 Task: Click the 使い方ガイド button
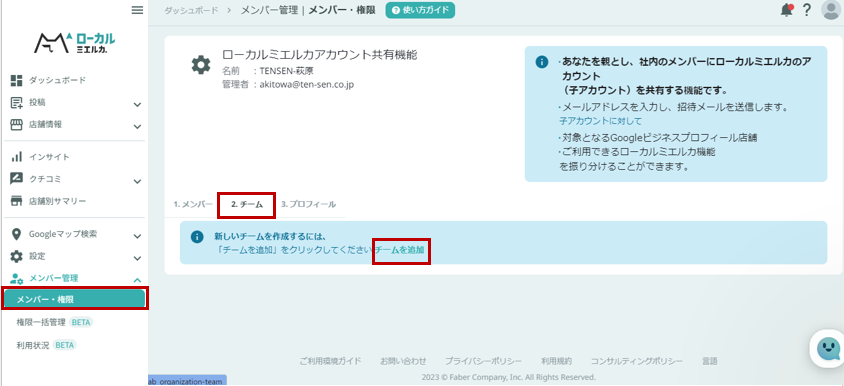point(420,10)
